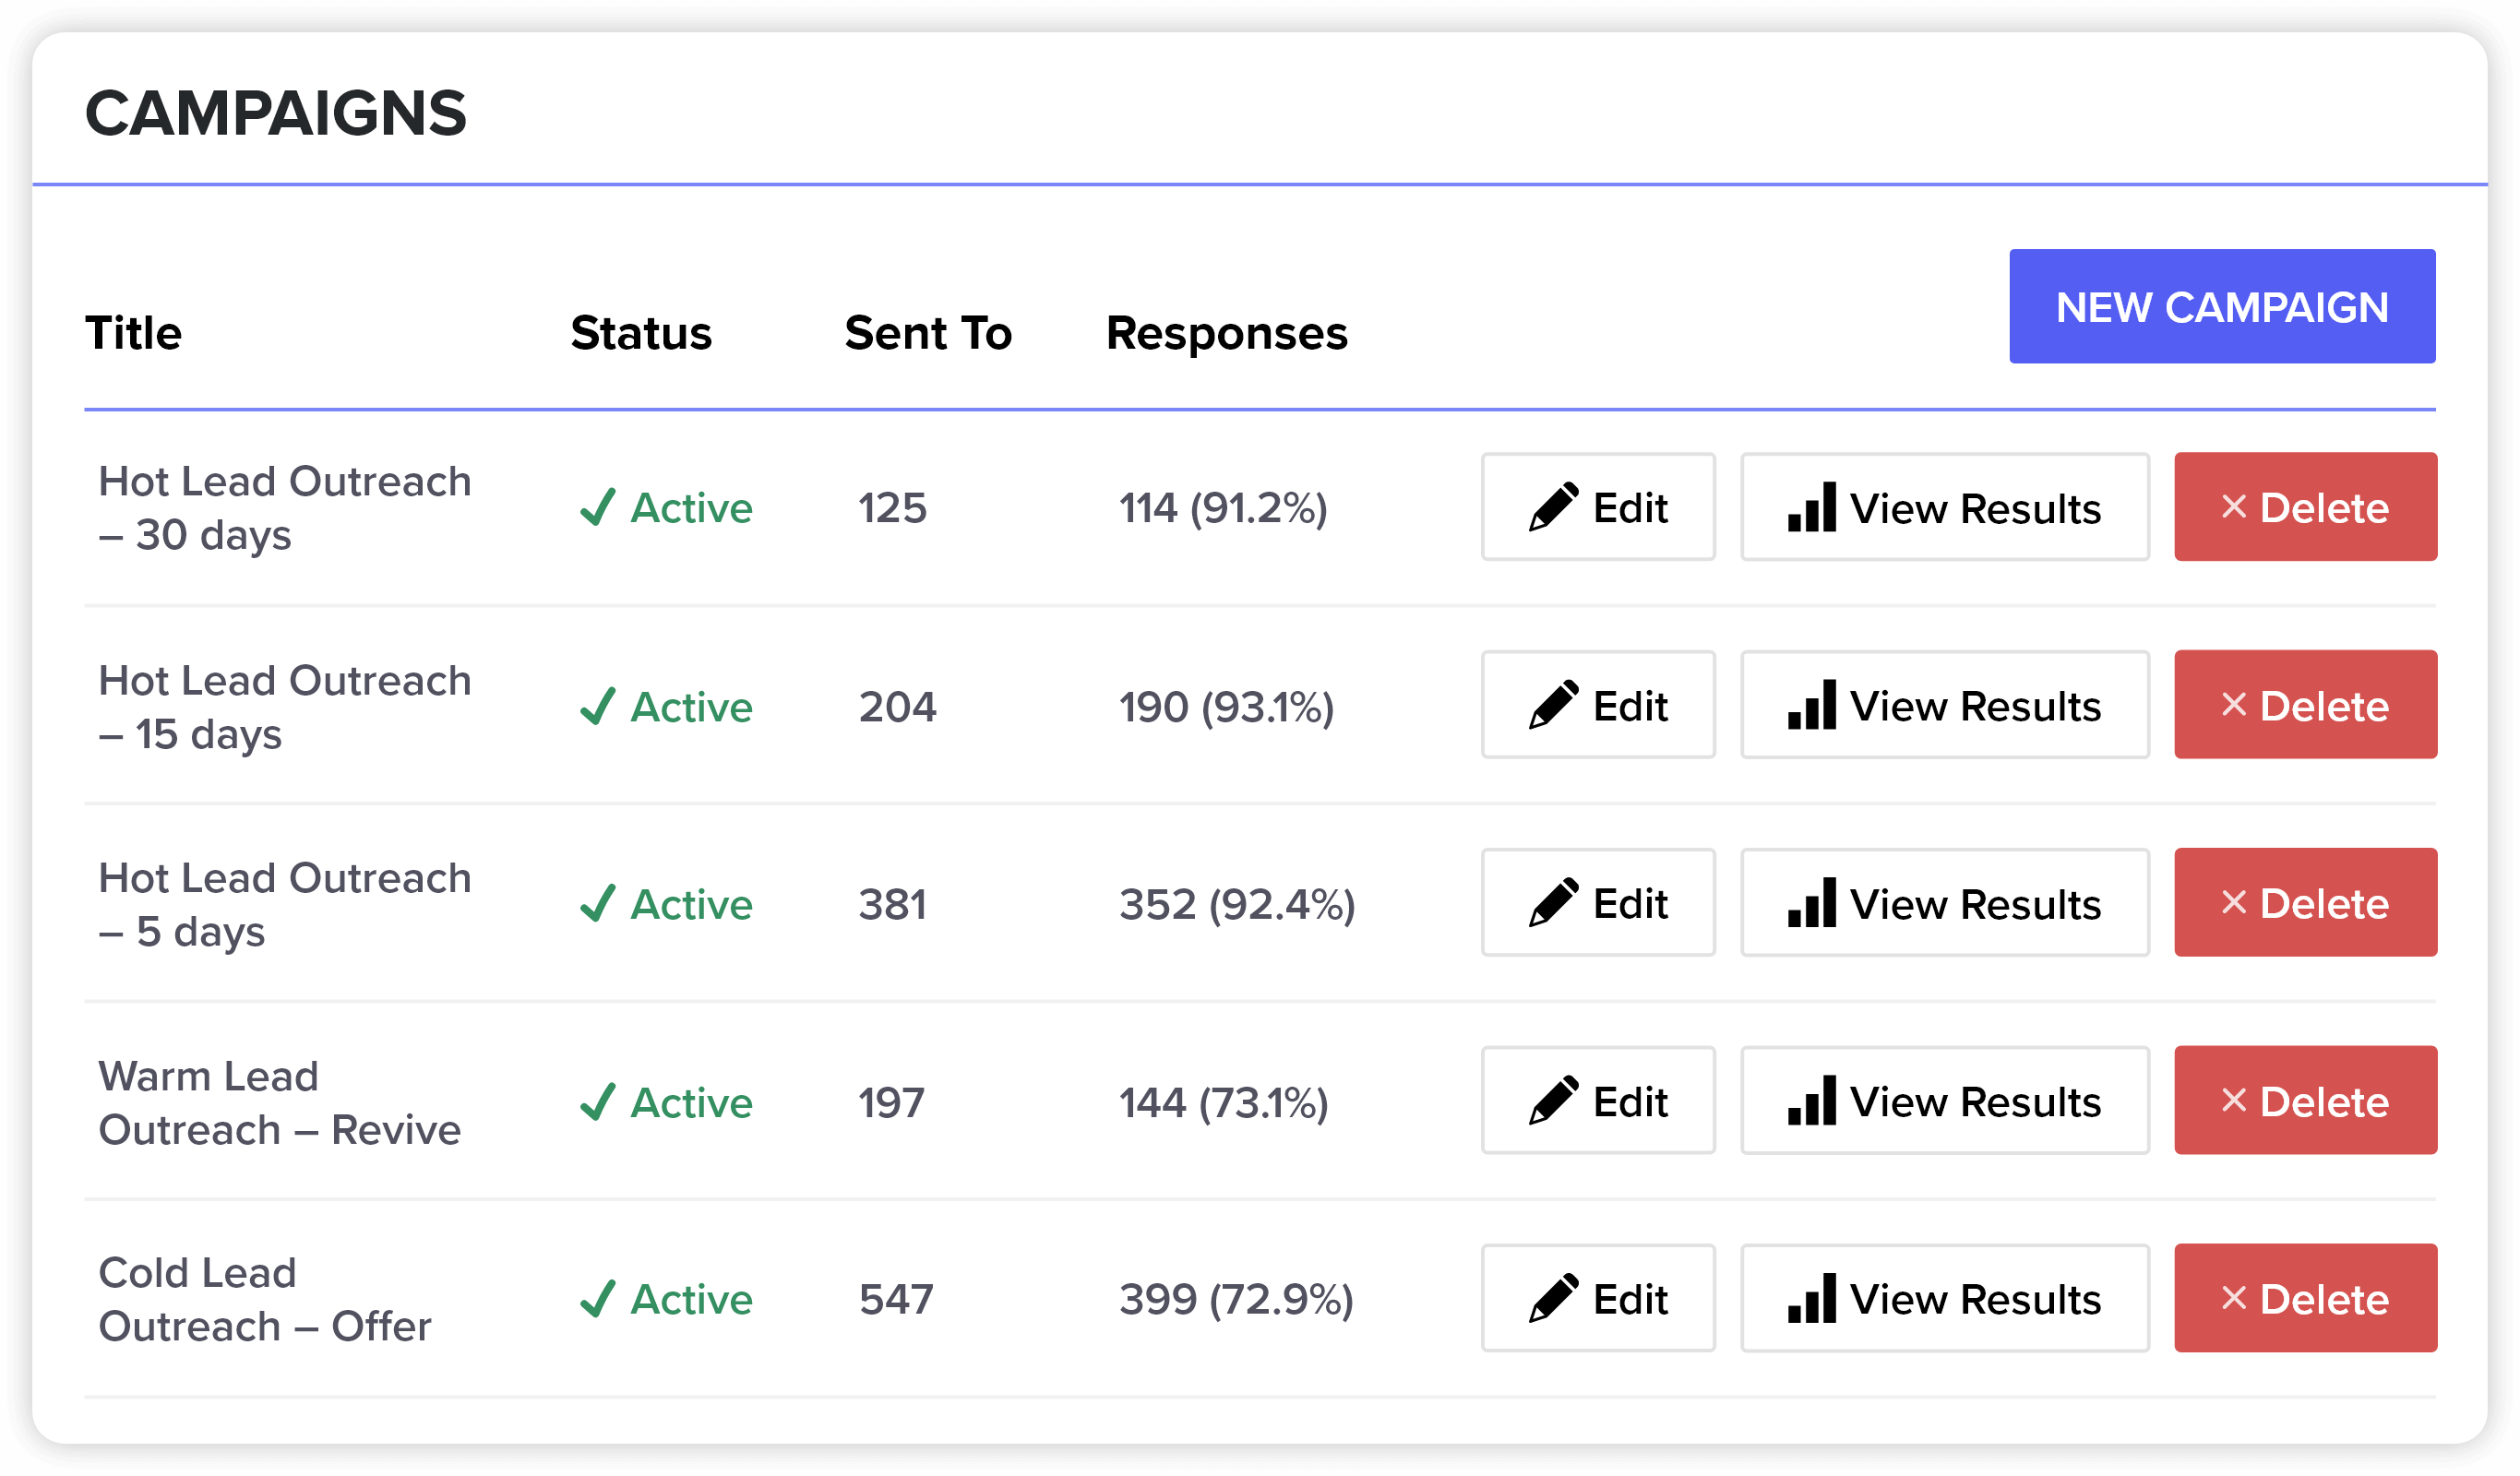
Task: Delete Warm Lead Outreach – Revive campaign
Action: click(x=2305, y=1101)
